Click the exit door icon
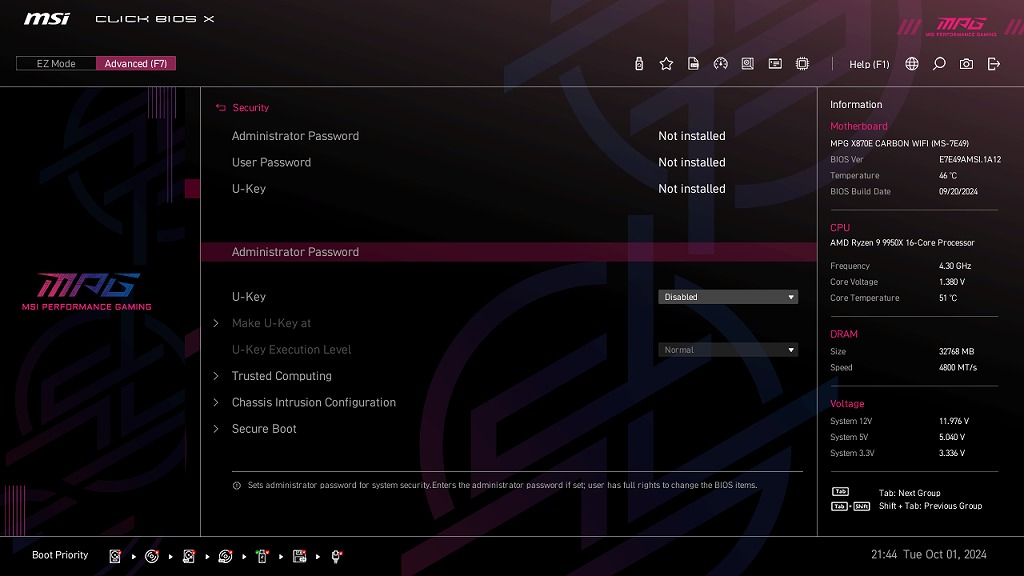Viewport: 1024px width, 576px height. 993,63
